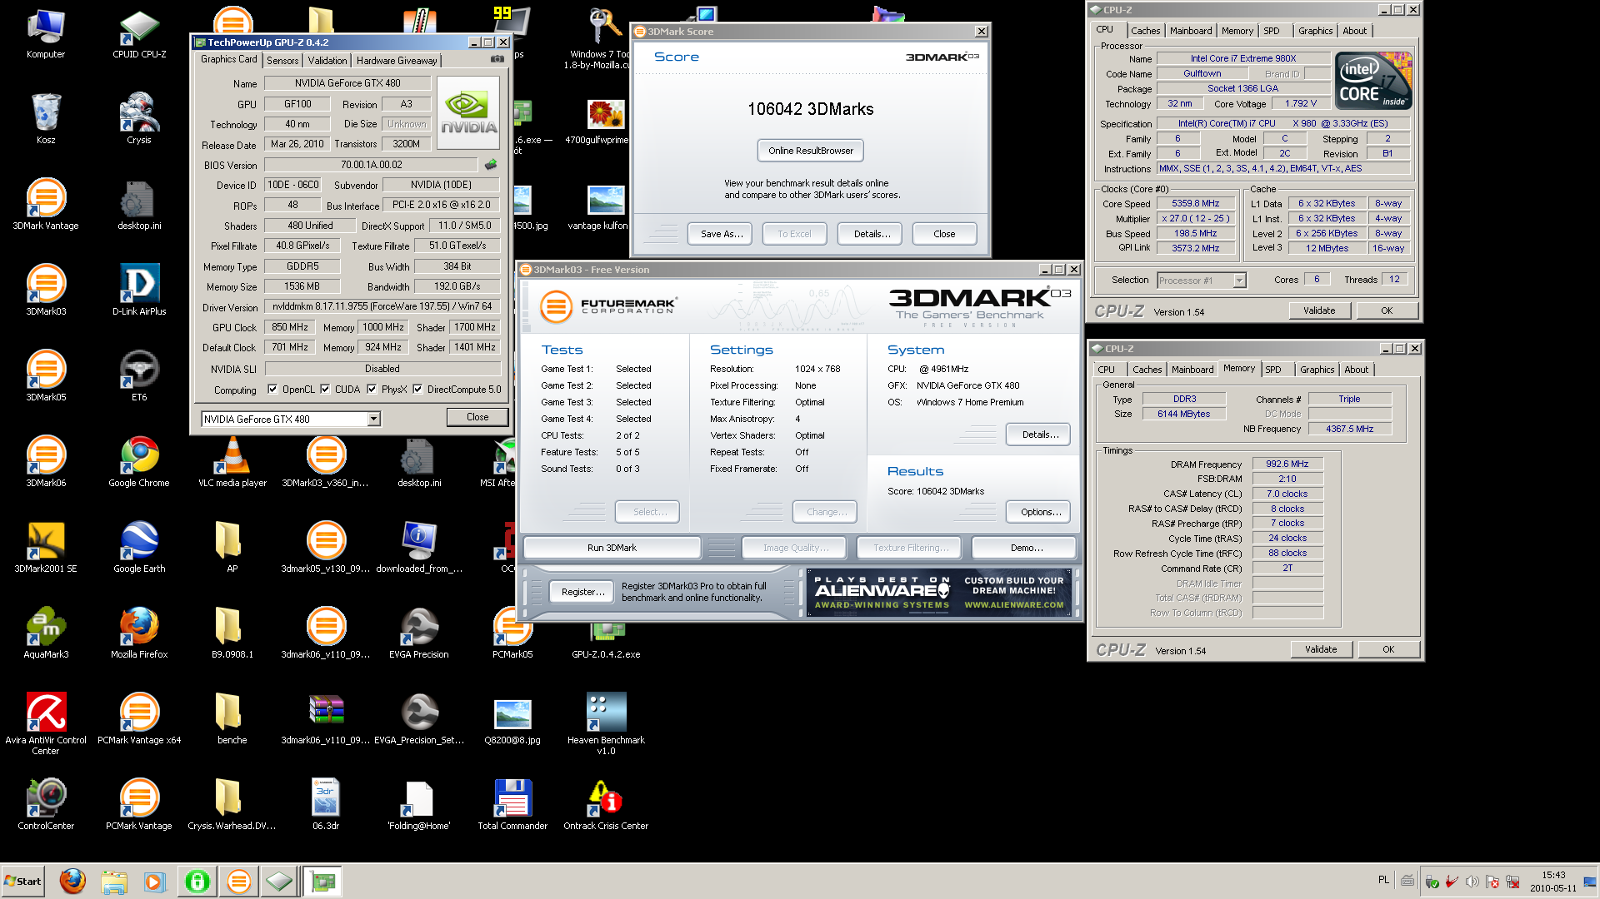
Task: Launch the ET6 desktop shortcut
Action: 139,376
